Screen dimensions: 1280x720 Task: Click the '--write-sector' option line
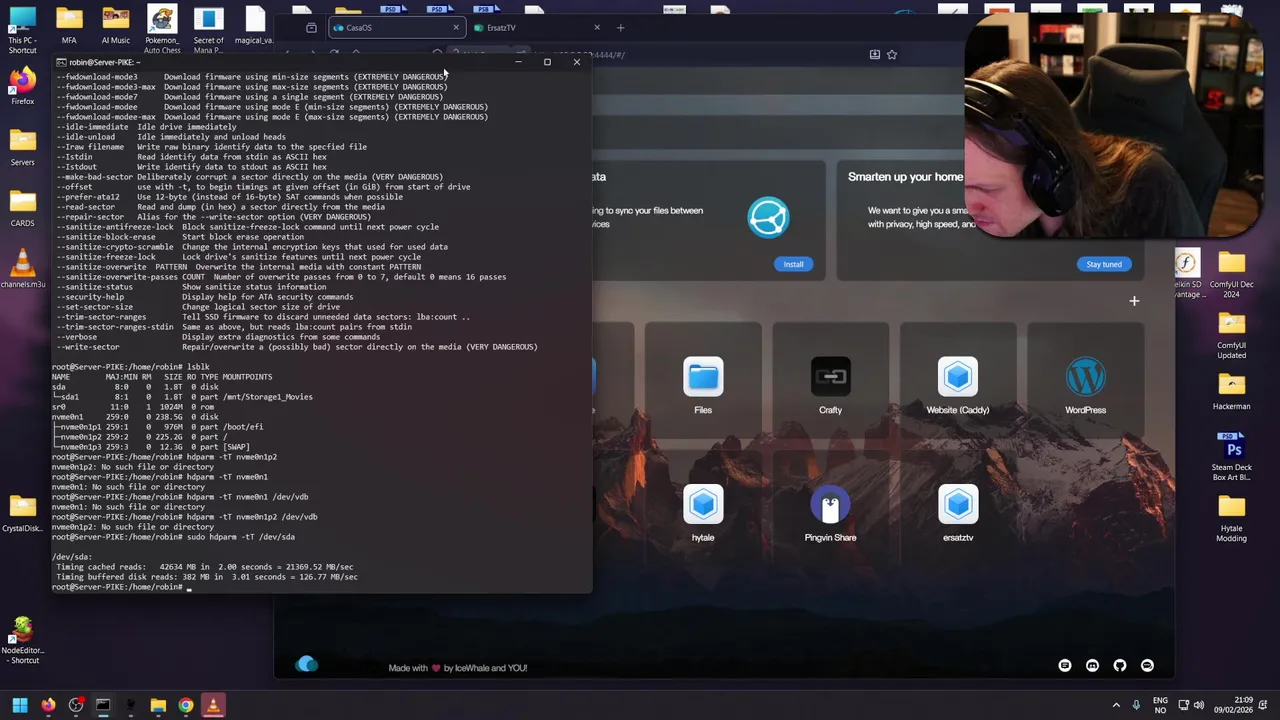(x=296, y=347)
